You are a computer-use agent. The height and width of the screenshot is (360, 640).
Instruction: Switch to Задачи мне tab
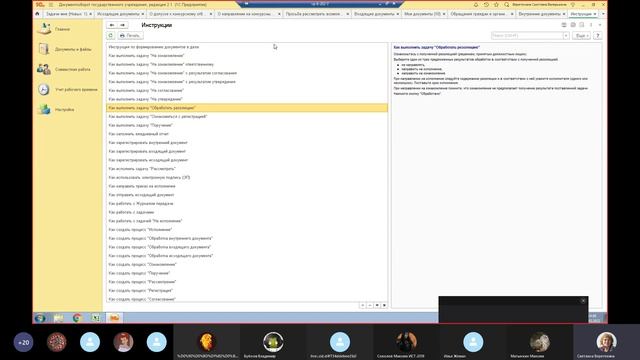67,14
